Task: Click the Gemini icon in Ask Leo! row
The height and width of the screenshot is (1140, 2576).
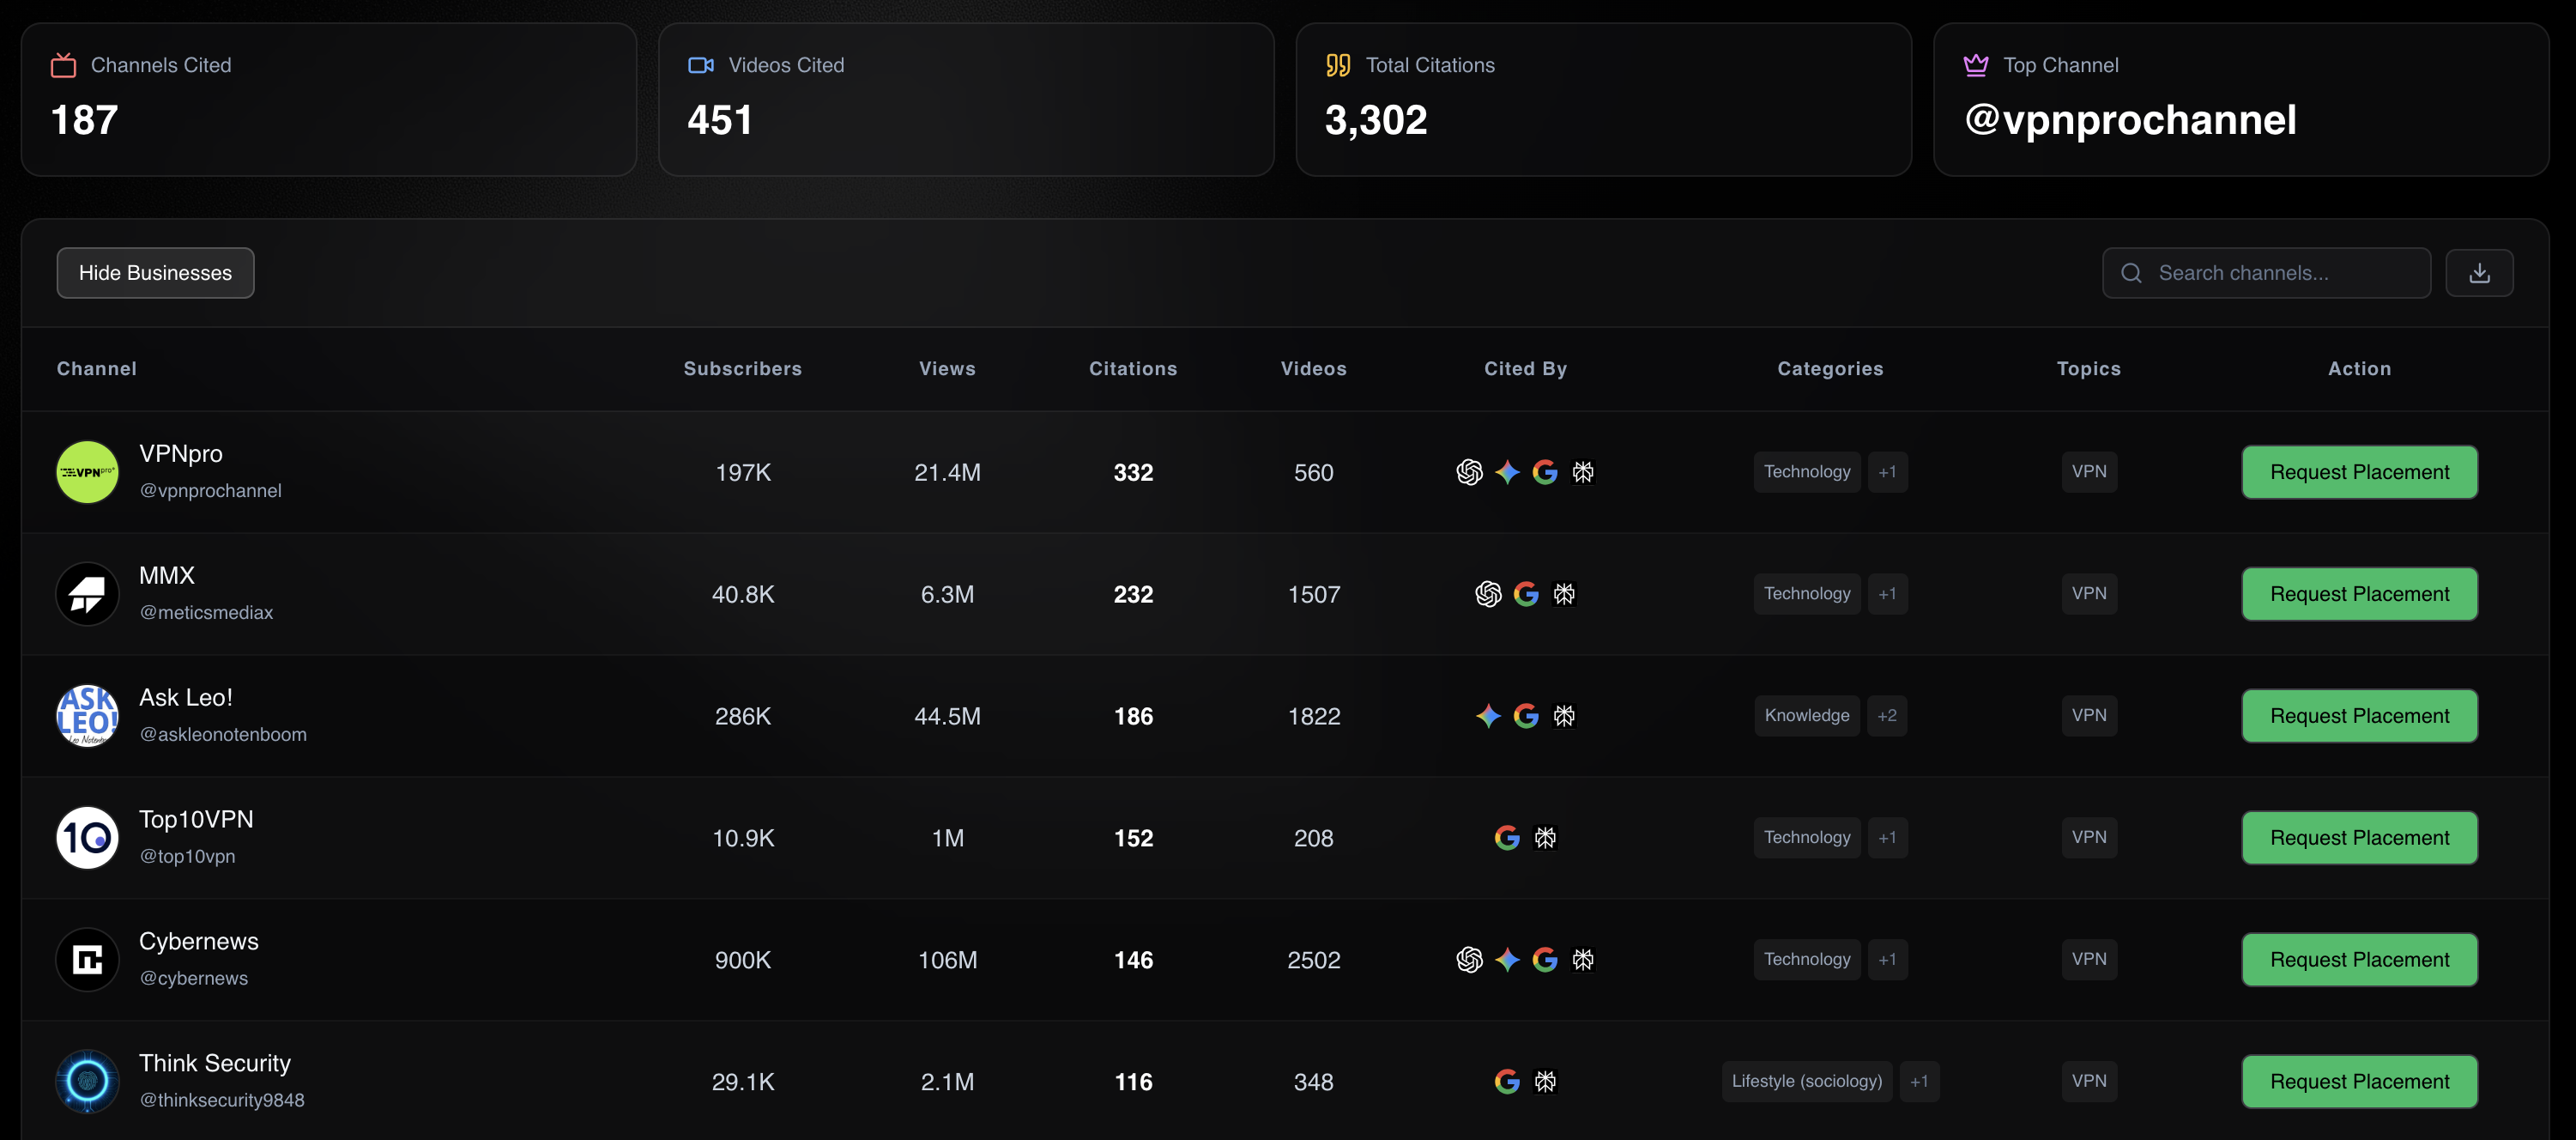Action: (x=1488, y=716)
